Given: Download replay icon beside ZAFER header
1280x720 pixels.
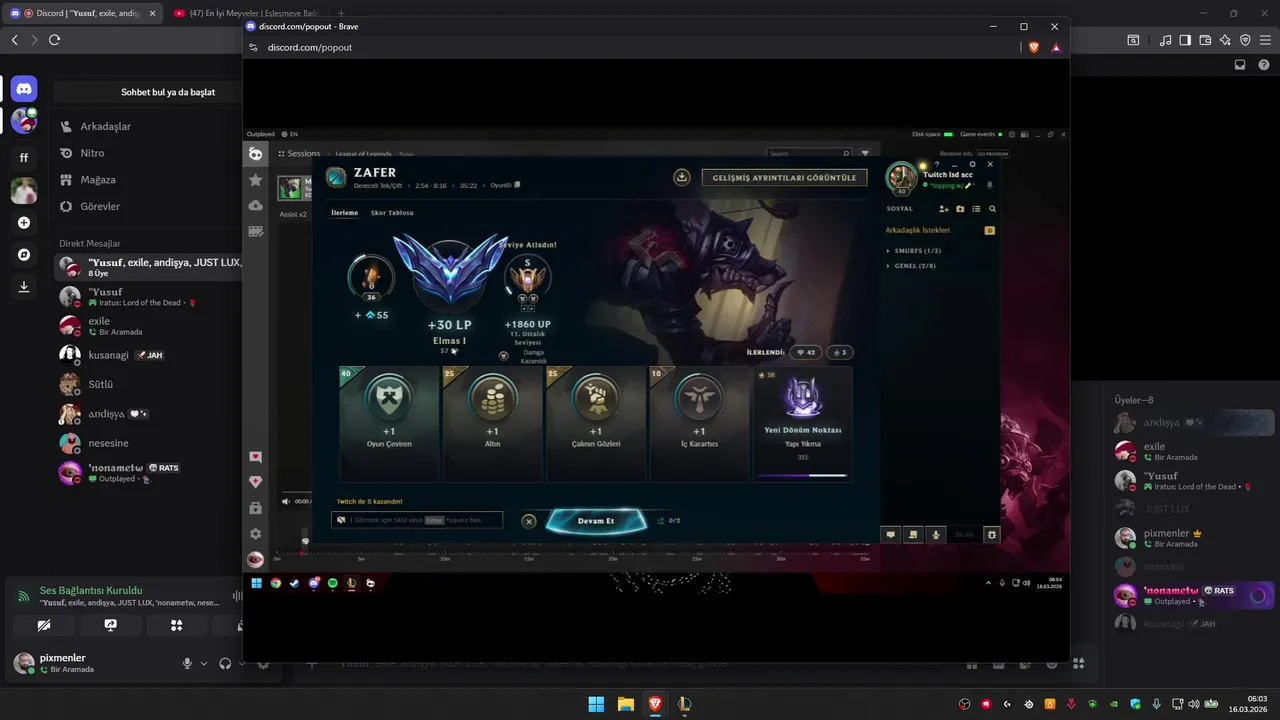Looking at the screenshot, I should click(682, 177).
